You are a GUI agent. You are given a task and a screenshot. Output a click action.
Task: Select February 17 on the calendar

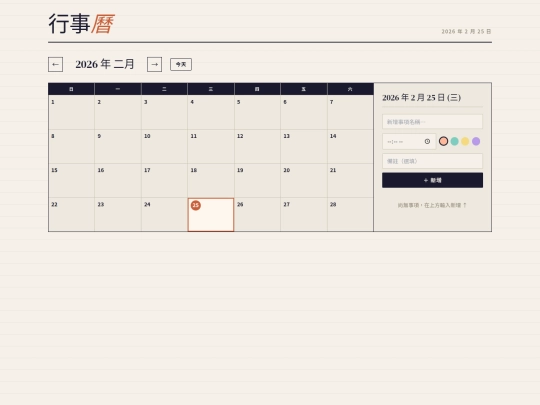(164, 180)
